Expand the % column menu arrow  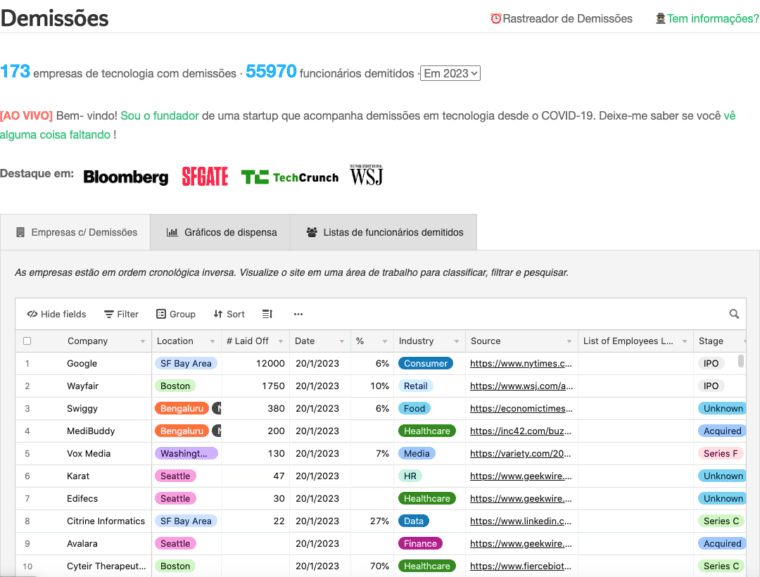coord(385,341)
